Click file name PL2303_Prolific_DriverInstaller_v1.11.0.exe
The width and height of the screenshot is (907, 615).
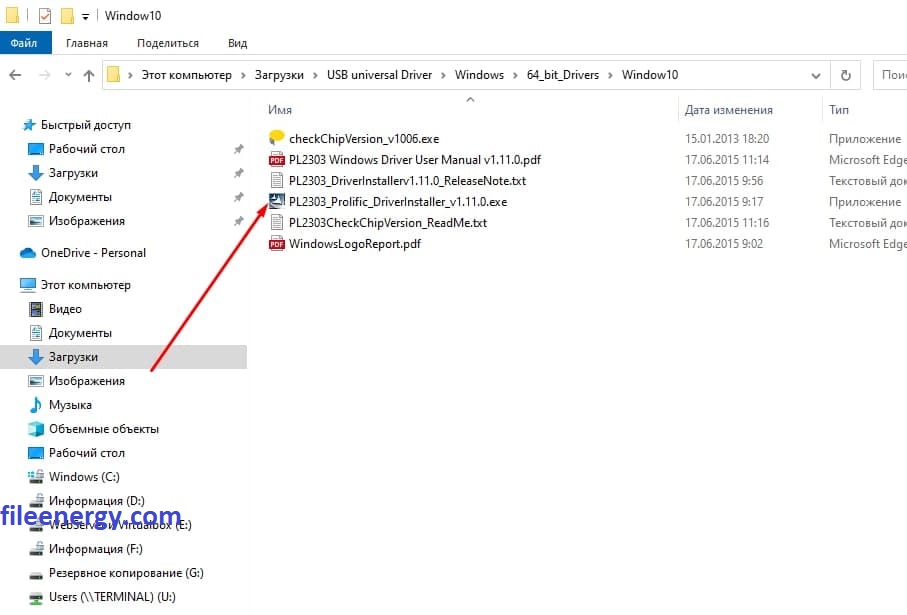click(398, 201)
